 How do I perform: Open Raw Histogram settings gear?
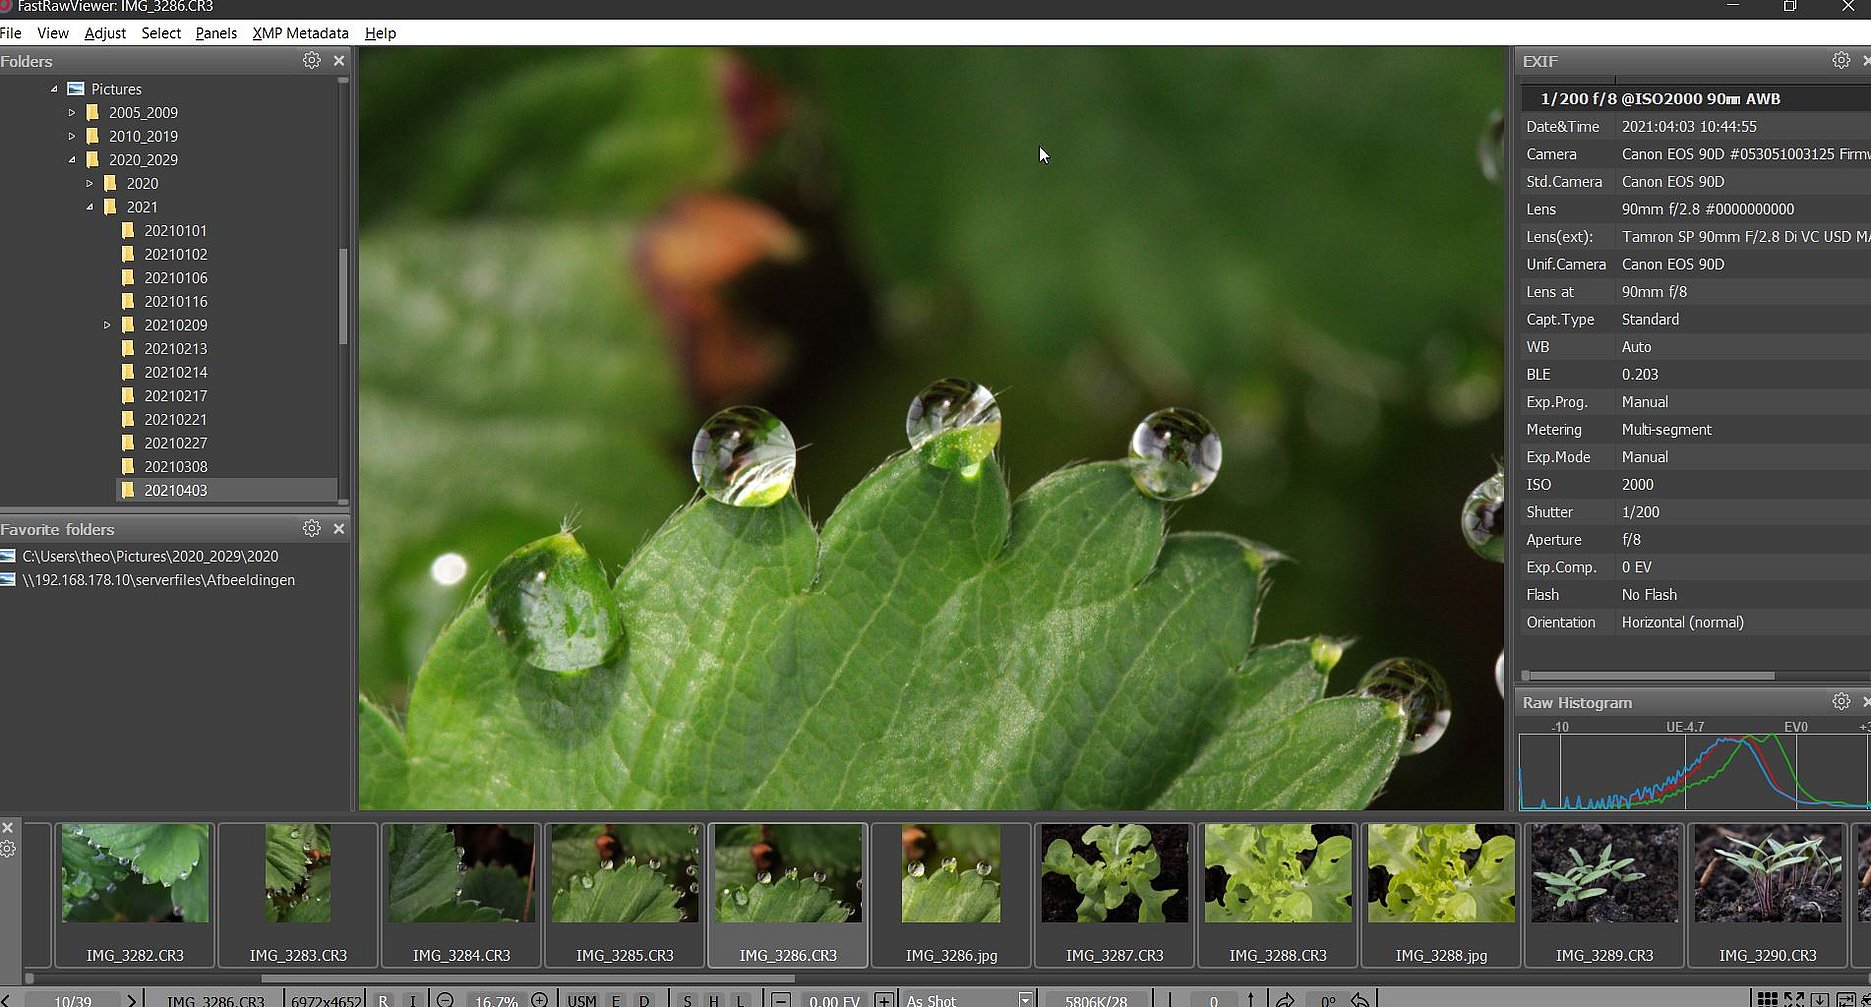[x=1840, y=702]
